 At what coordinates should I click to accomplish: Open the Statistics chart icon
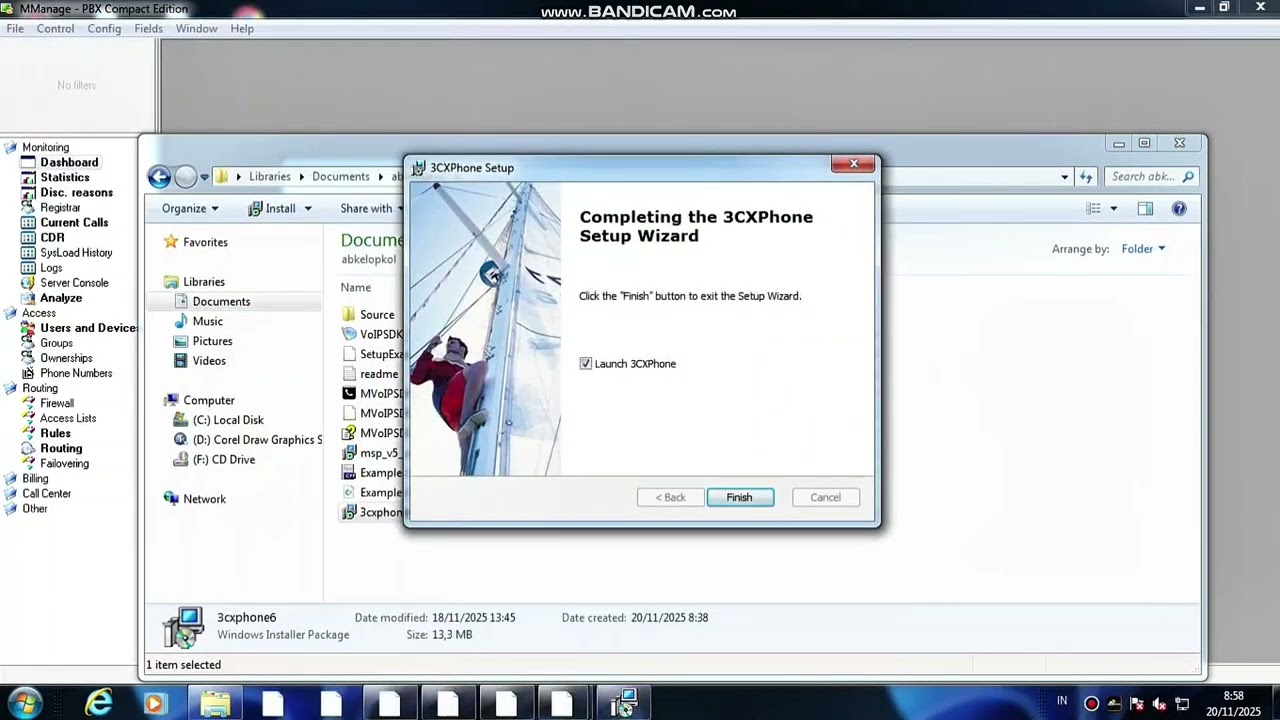tap(28, 177)
